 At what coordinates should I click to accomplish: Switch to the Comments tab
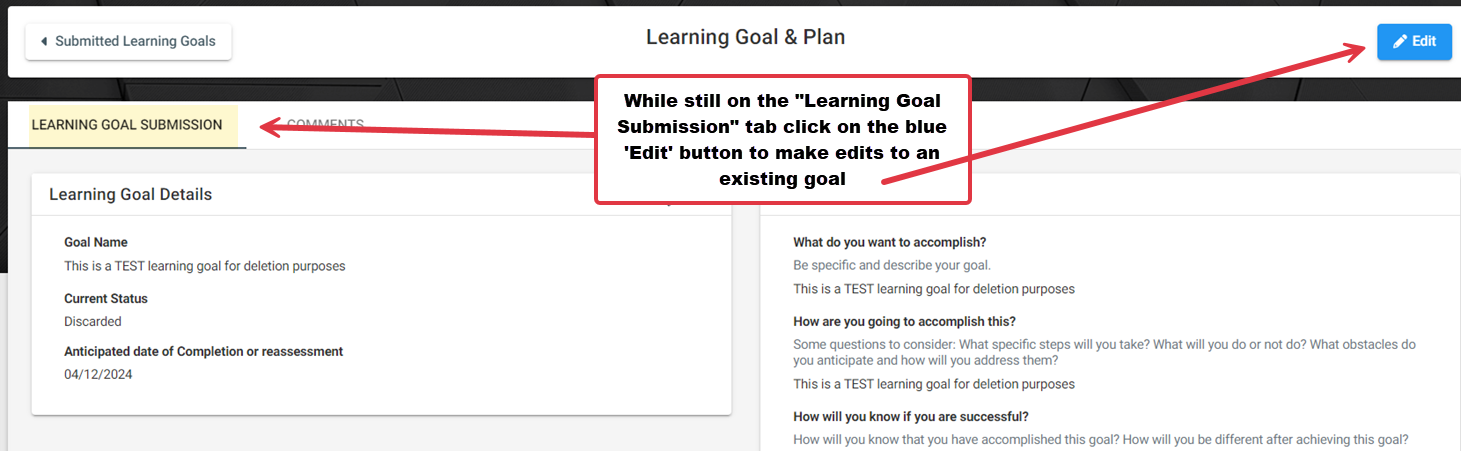325,125
